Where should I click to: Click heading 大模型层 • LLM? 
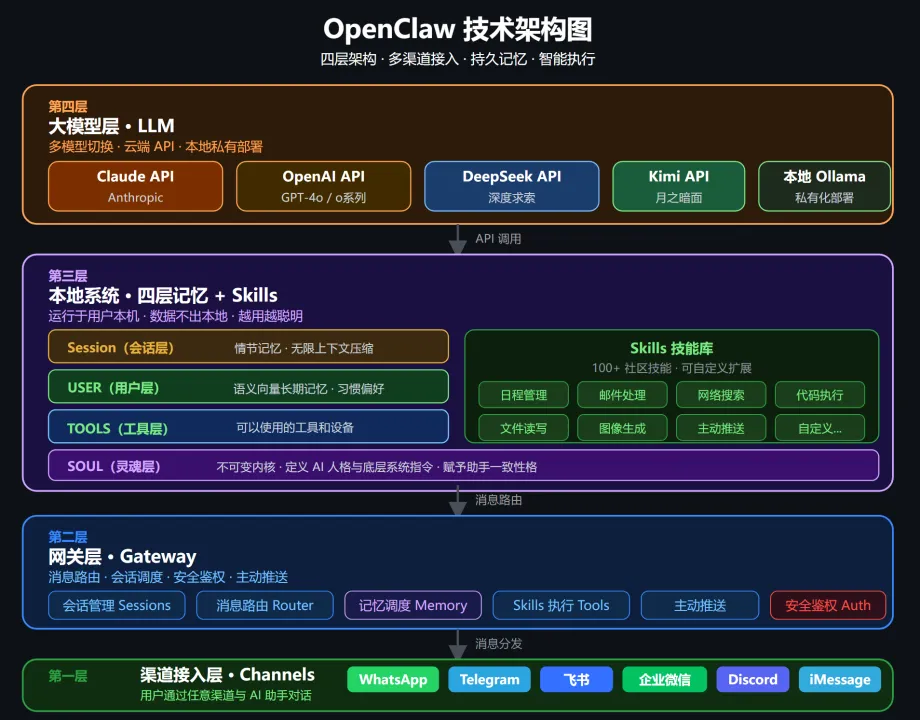[111, 126]
